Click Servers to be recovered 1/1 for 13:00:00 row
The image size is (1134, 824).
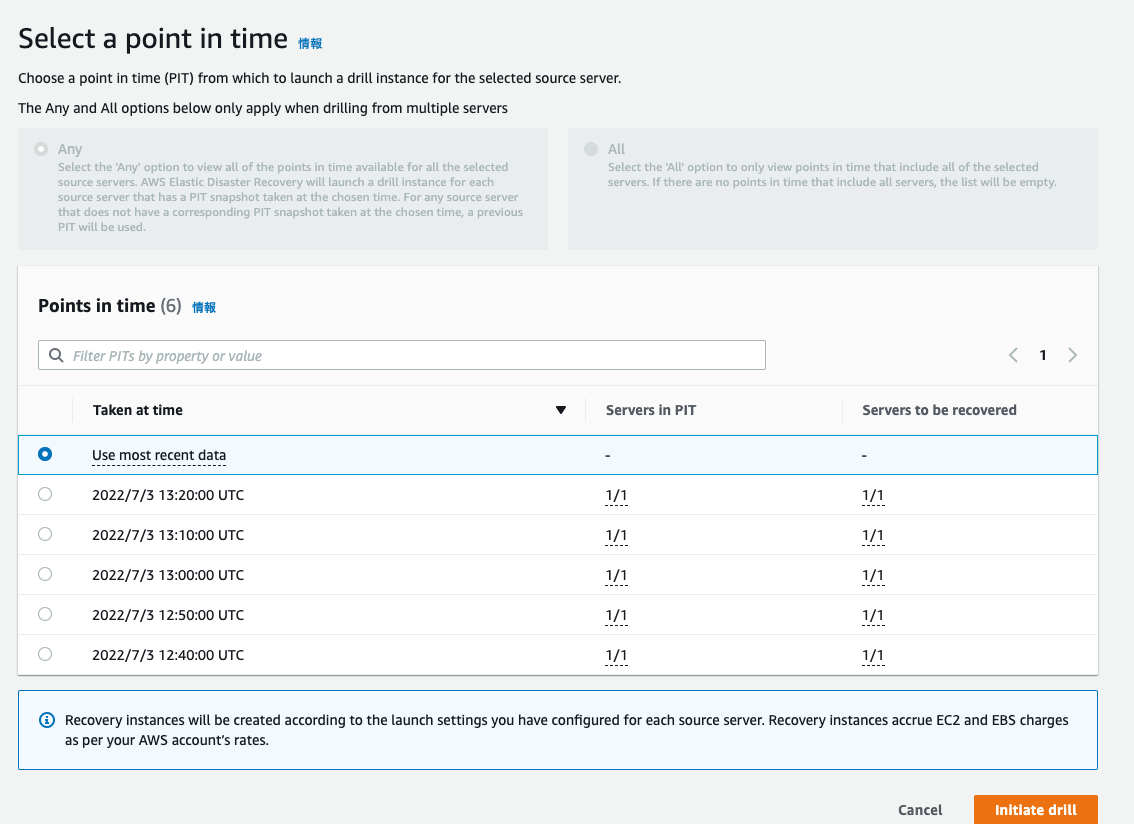coord(873,575)
